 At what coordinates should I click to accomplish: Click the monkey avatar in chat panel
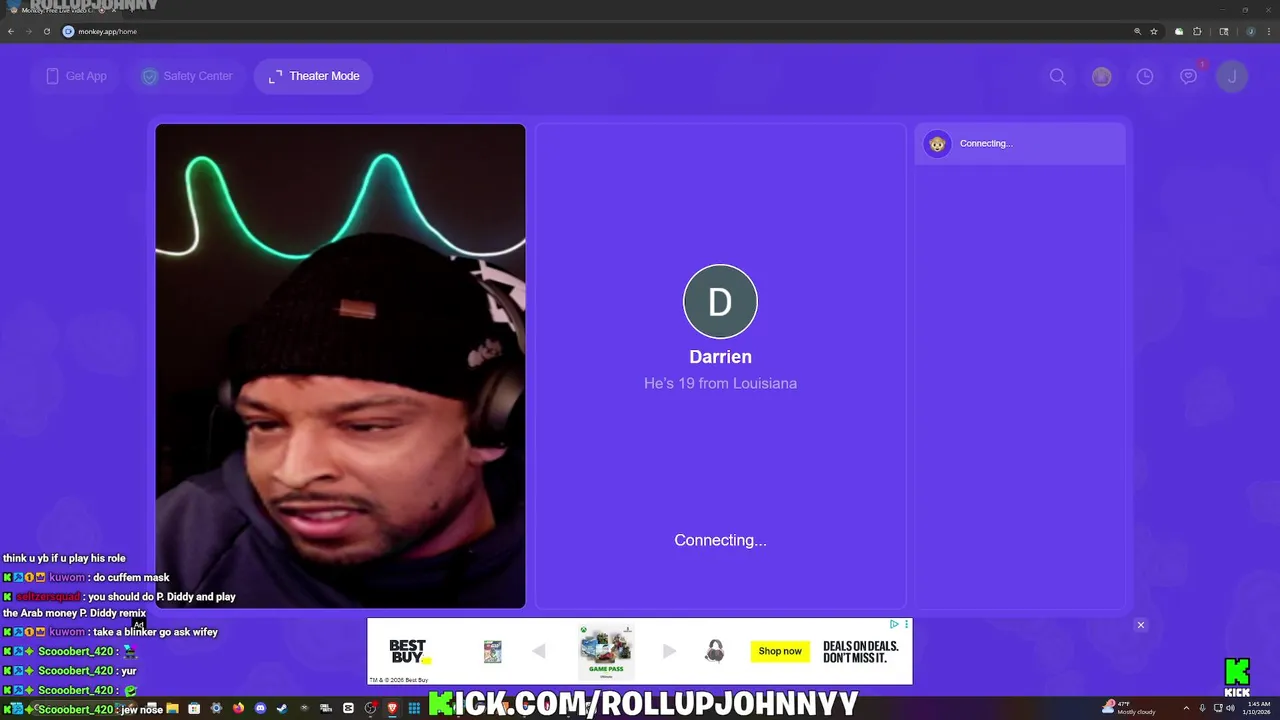click(937, 144)
